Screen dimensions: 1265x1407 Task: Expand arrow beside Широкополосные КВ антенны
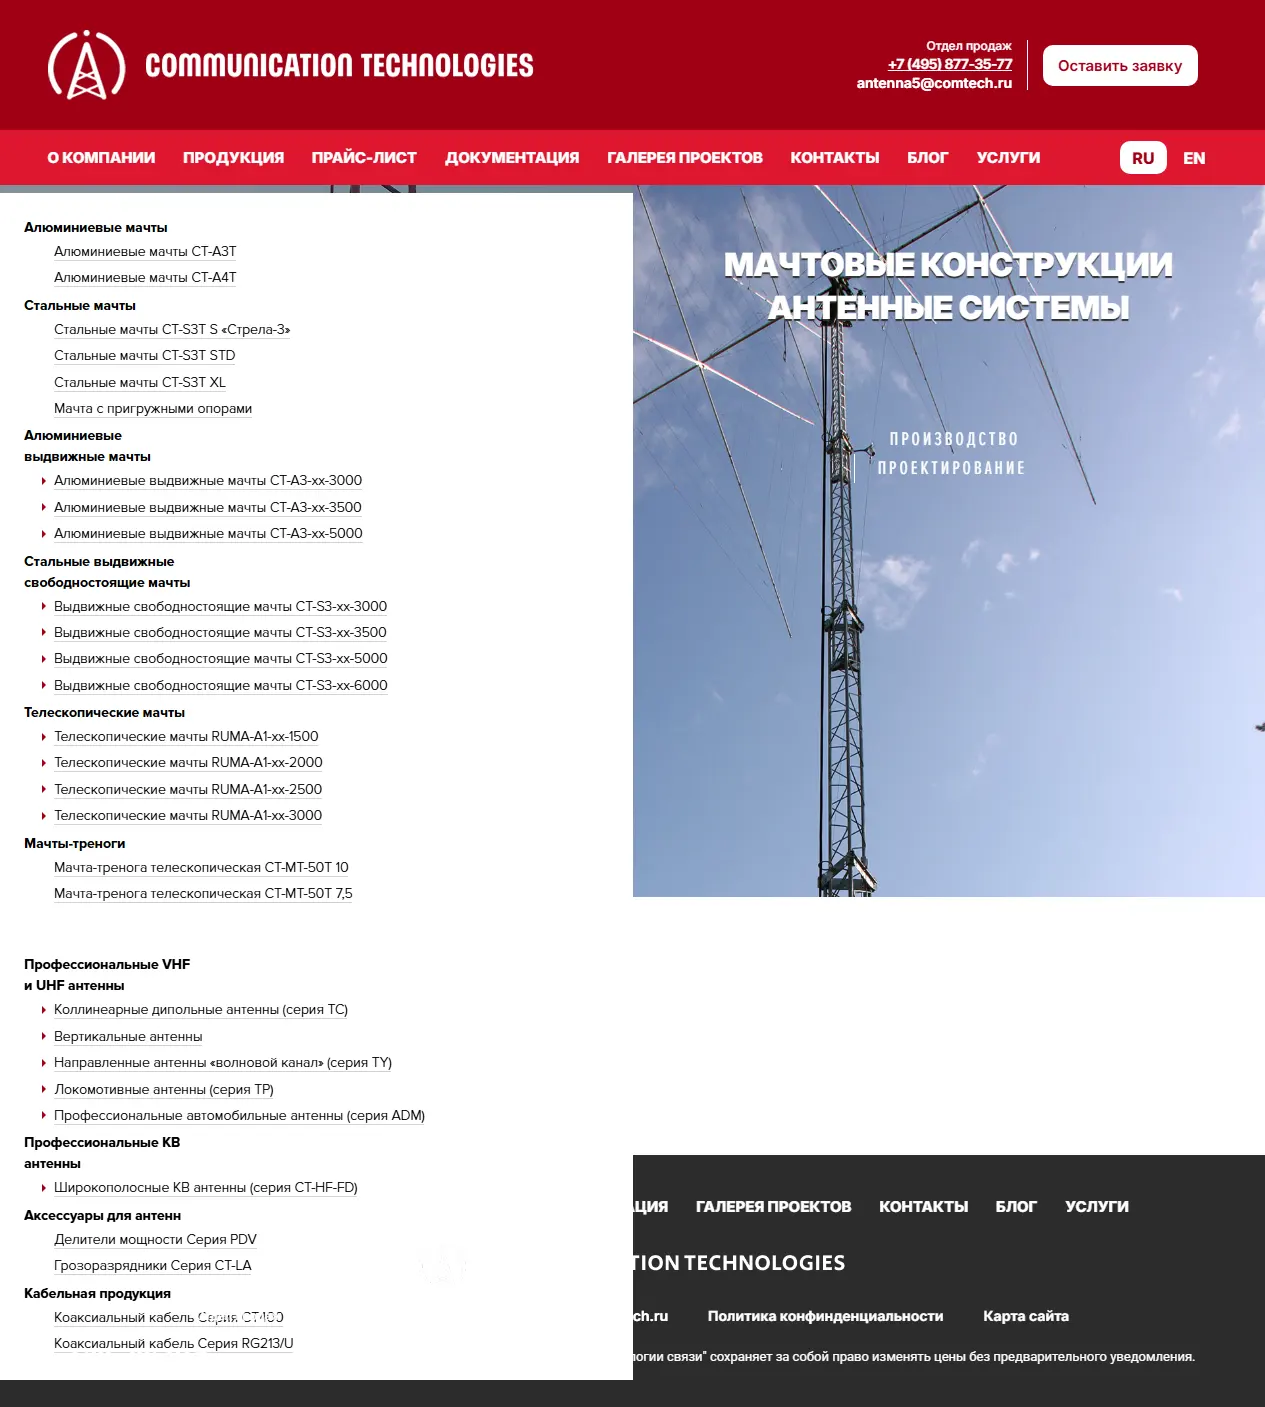[44, 1188]
